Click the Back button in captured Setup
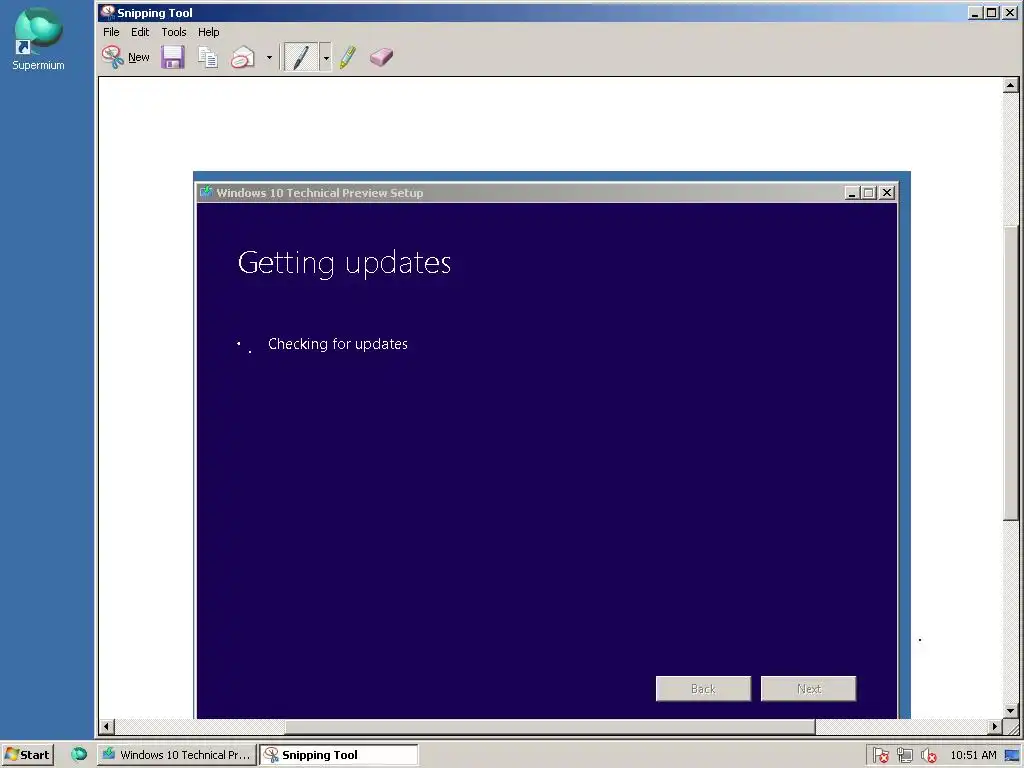1024x768 pixels. pyautogui.click(x=703, y=689)
